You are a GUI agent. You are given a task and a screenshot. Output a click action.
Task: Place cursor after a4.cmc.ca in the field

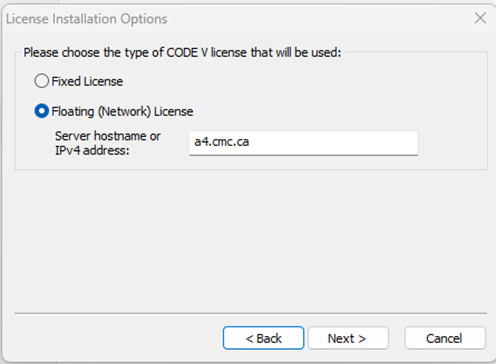point(250,142)
